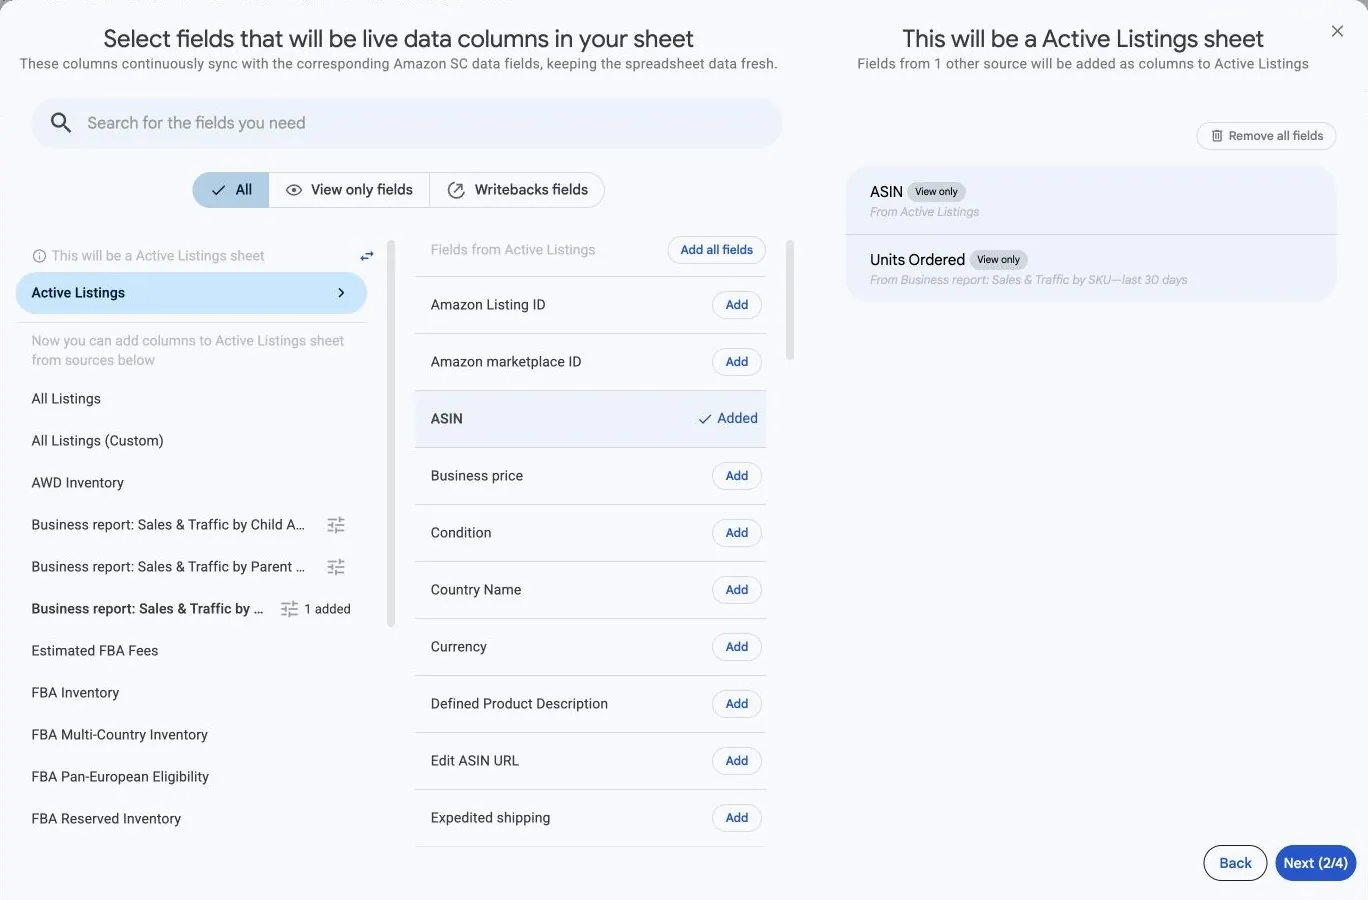Select the Units Ordered added field
Image resolution: width=1368 pixels, height=900 pixels.
click(x=1091, y=268)
